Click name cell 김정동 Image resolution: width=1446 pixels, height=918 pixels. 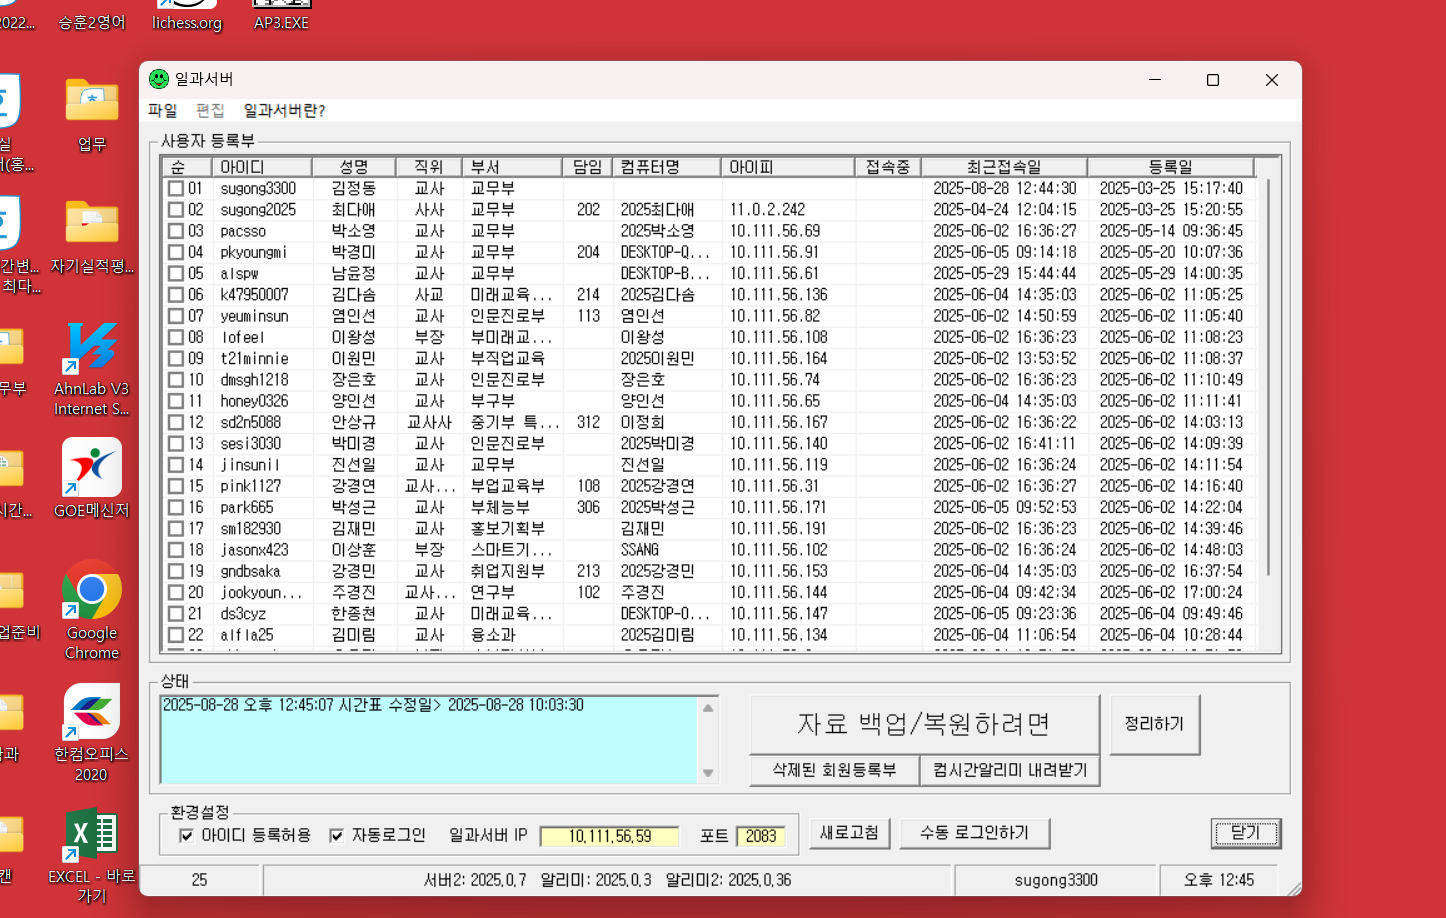click(x=354, y=188)
